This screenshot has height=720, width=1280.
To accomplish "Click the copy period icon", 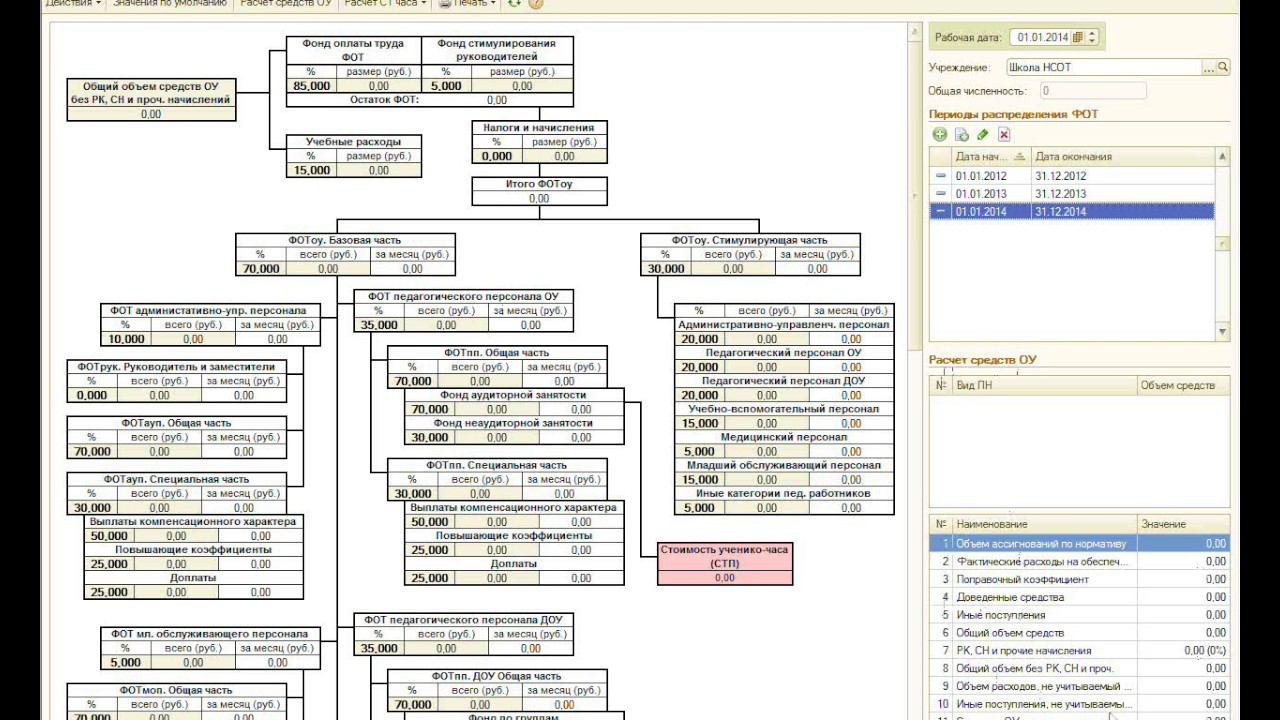I will tap(961, 135).
